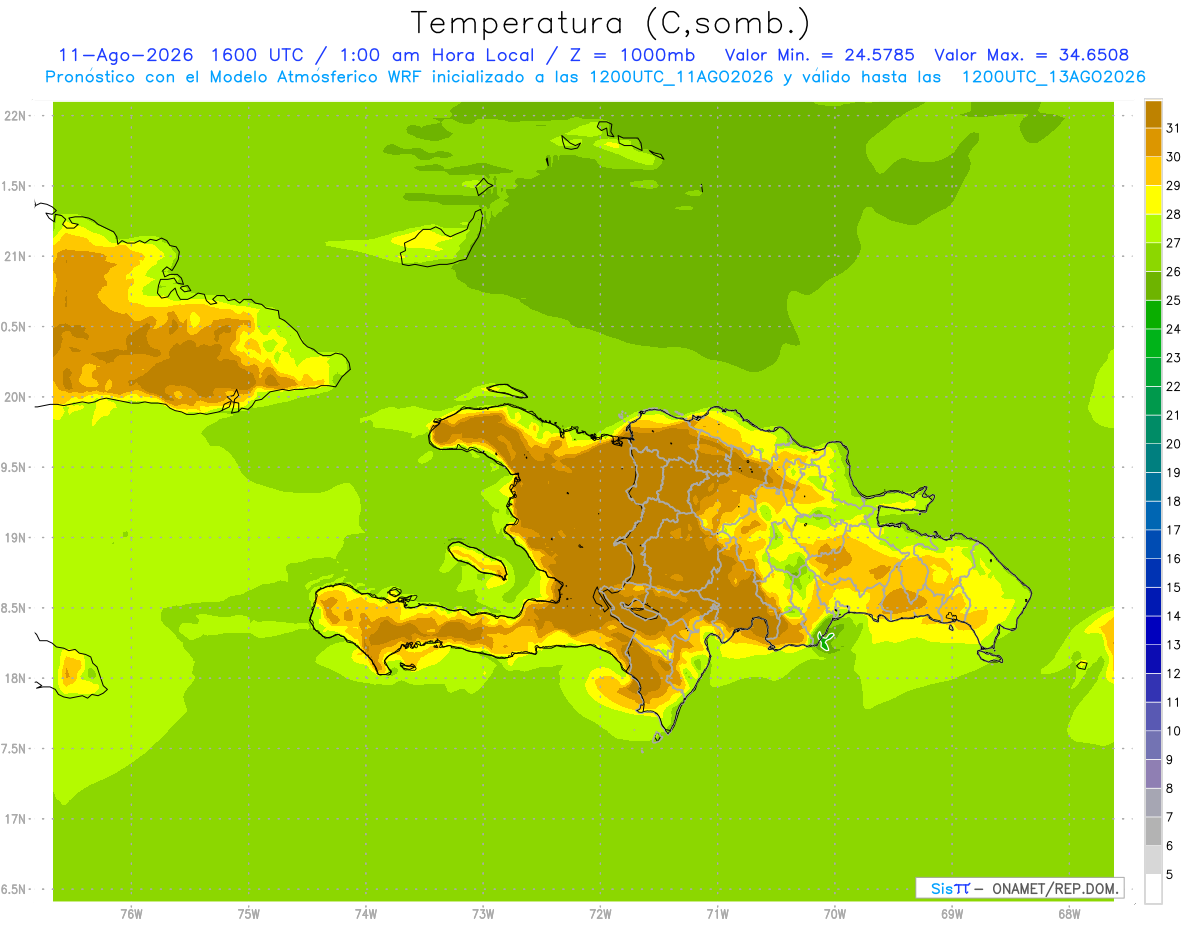Viewport: 1200px width, 927px height.
Task: Click the "76W" longitude label
Action: (x=131, y=915)
